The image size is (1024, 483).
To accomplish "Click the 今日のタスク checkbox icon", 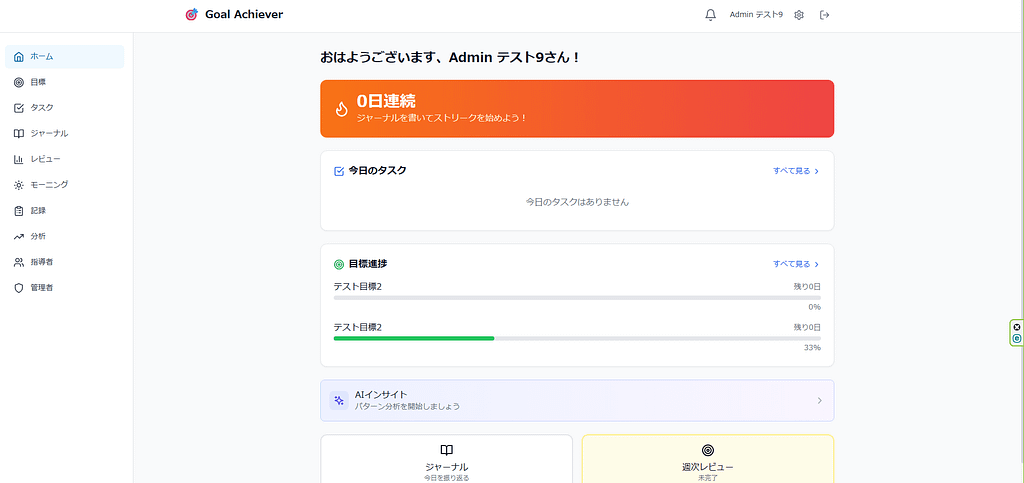I will pyautogui.click(x=339, y=171).
